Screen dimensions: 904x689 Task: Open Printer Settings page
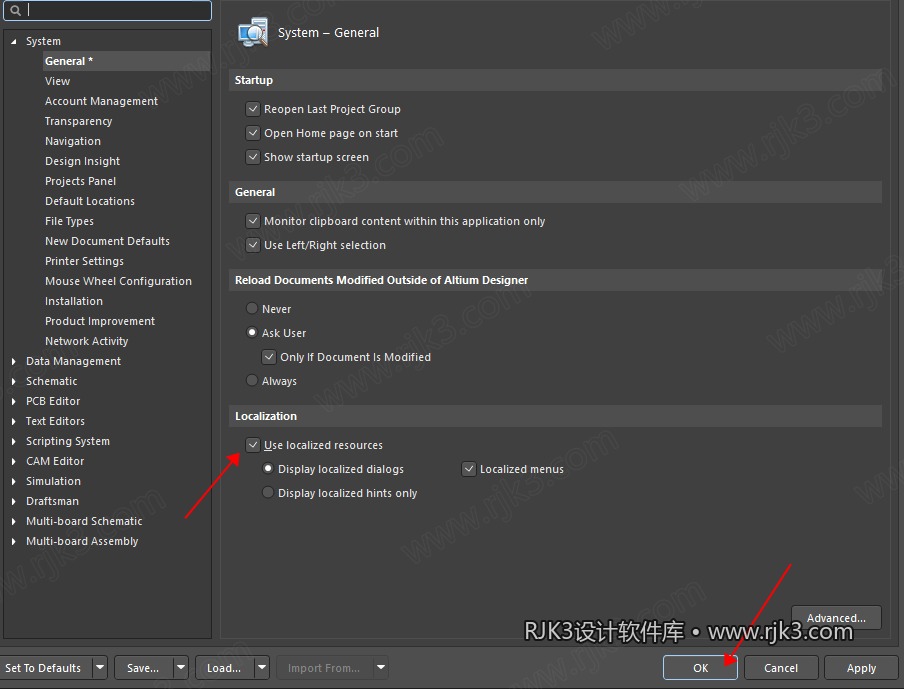tap(84, 261)
